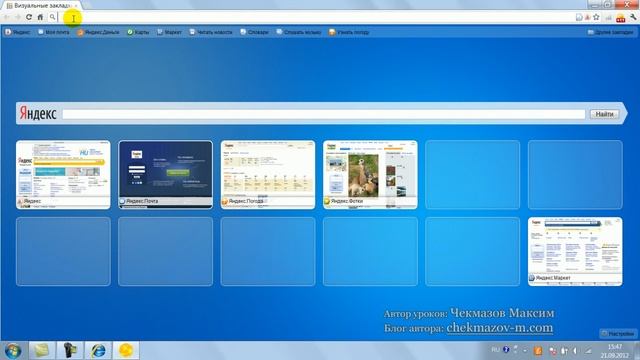640x360 pixels.
Task: Go to the home page icon
Action: [x=40, y=17]
